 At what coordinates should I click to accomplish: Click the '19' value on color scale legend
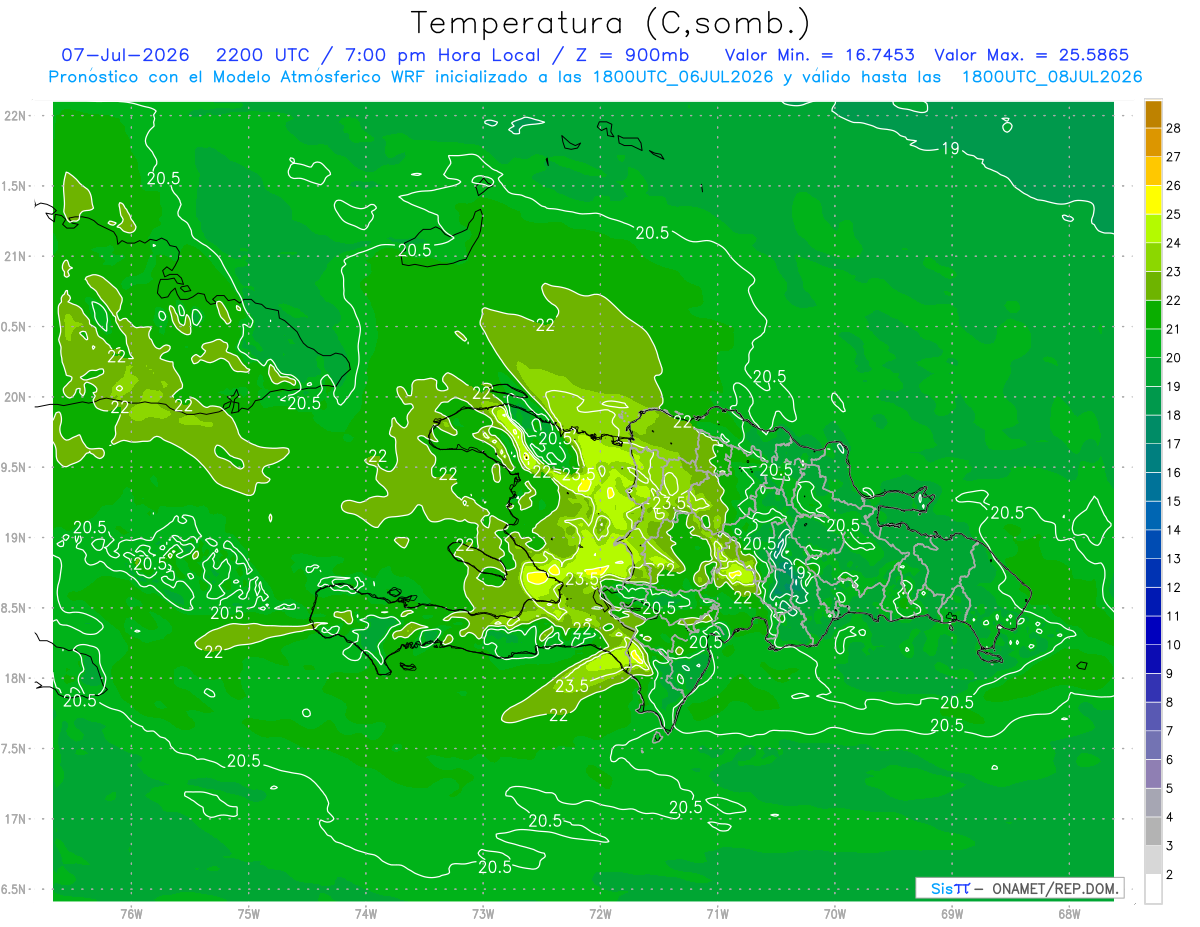[1174, 386]
